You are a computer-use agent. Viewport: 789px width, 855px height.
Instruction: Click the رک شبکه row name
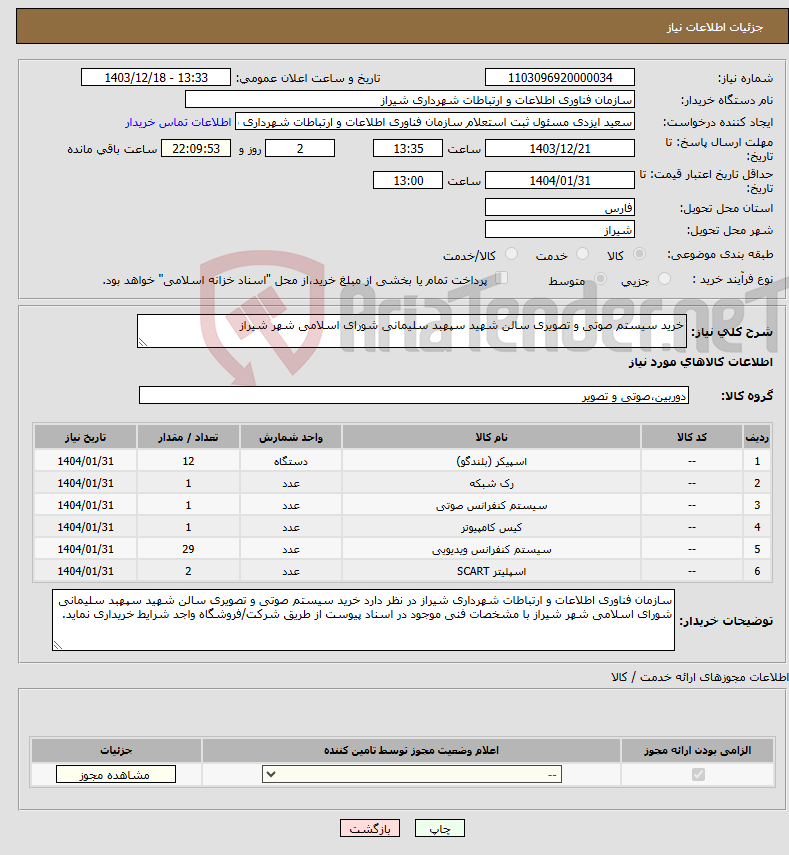coord(491,483)
